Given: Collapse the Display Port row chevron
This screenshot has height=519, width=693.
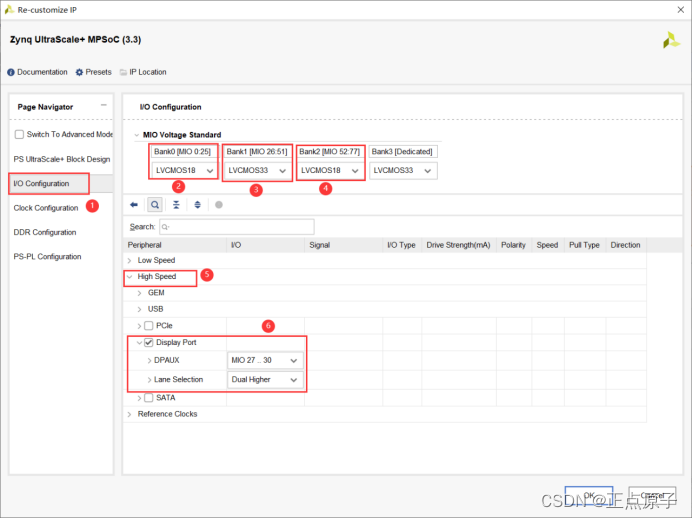Looking at the screenshot, I should coord(139,343).
